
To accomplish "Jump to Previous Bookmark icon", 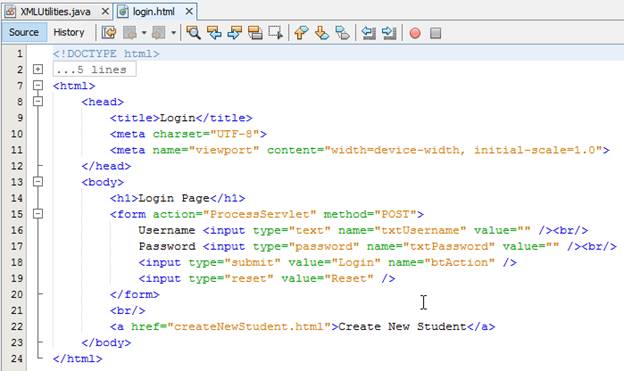I will point(301,33).
